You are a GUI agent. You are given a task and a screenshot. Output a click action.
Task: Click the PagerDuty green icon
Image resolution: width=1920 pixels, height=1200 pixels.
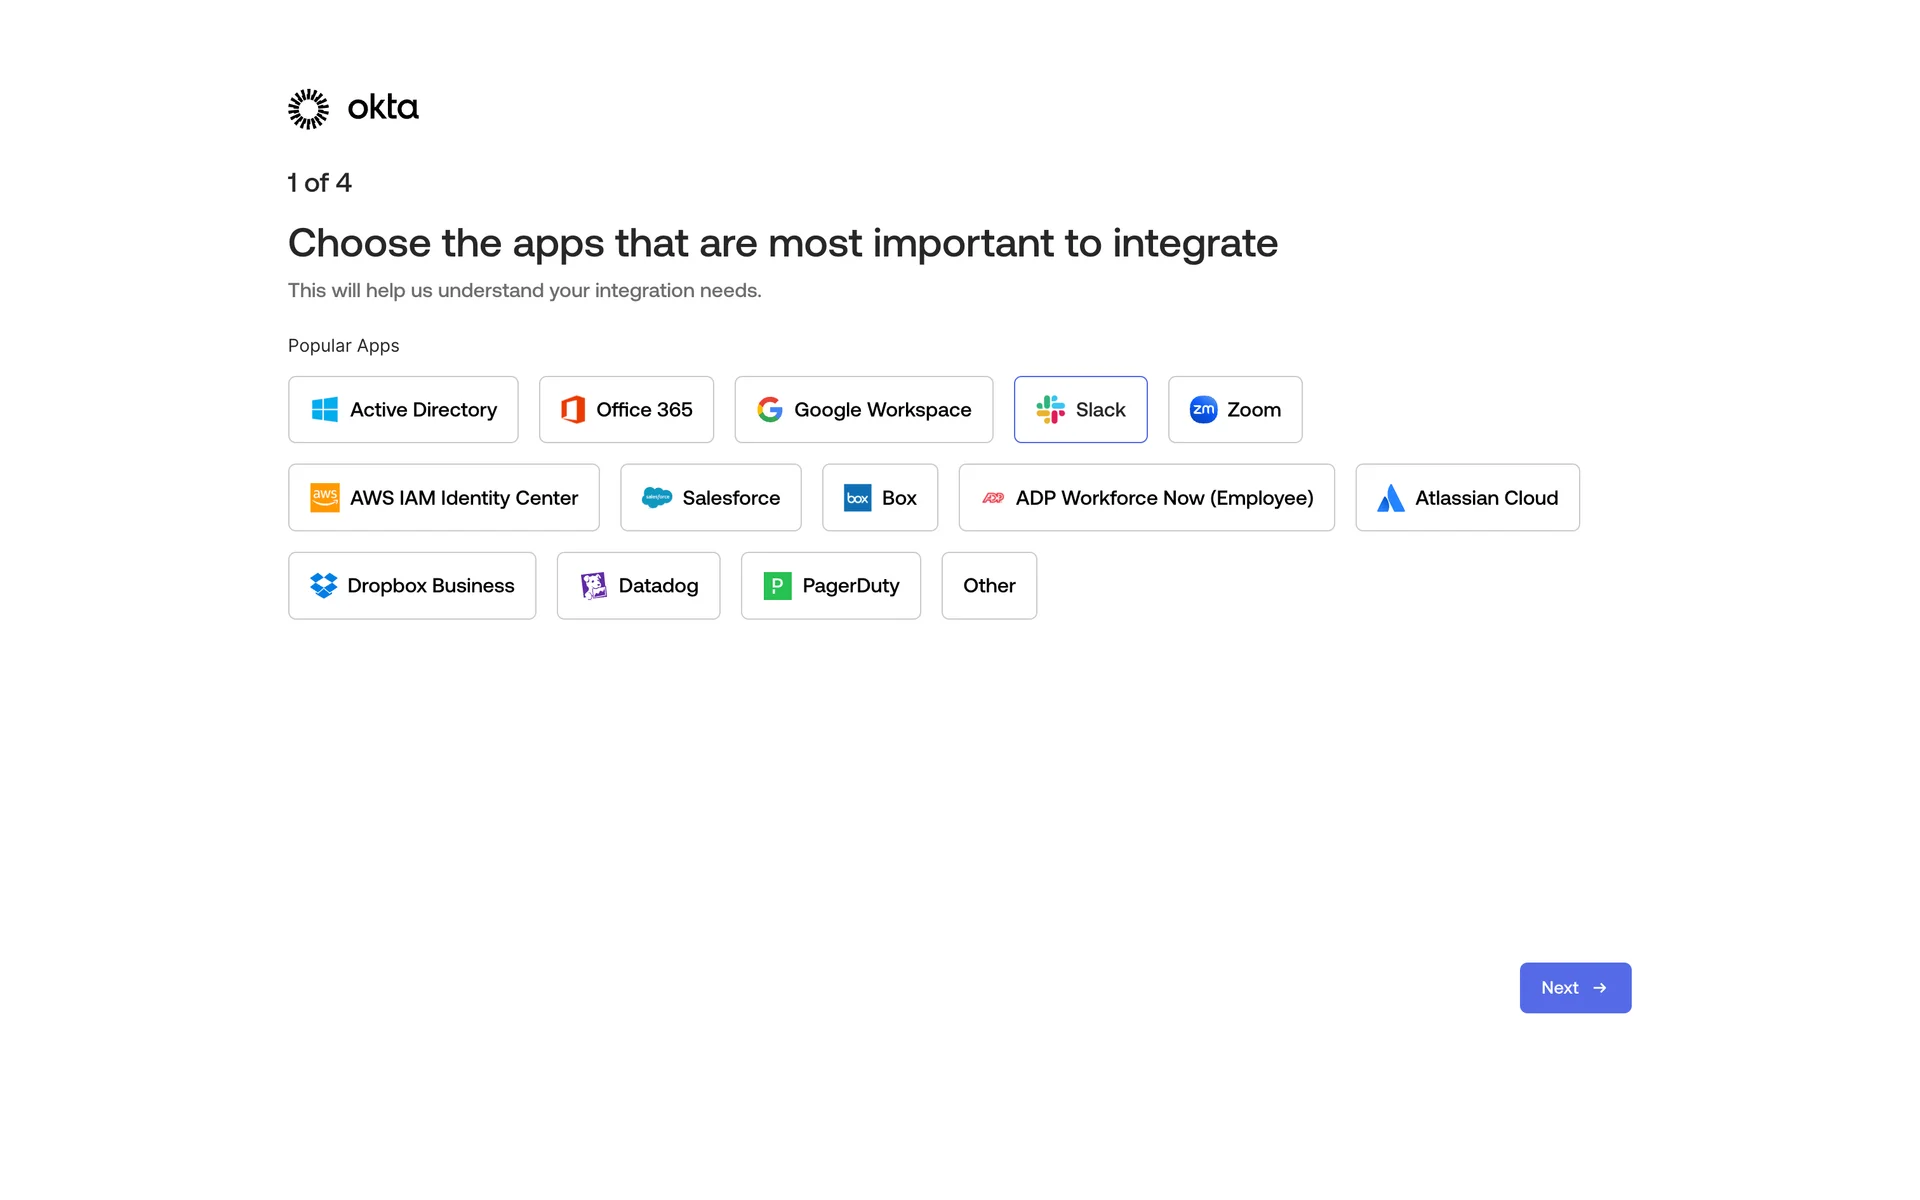click(777, 586)
